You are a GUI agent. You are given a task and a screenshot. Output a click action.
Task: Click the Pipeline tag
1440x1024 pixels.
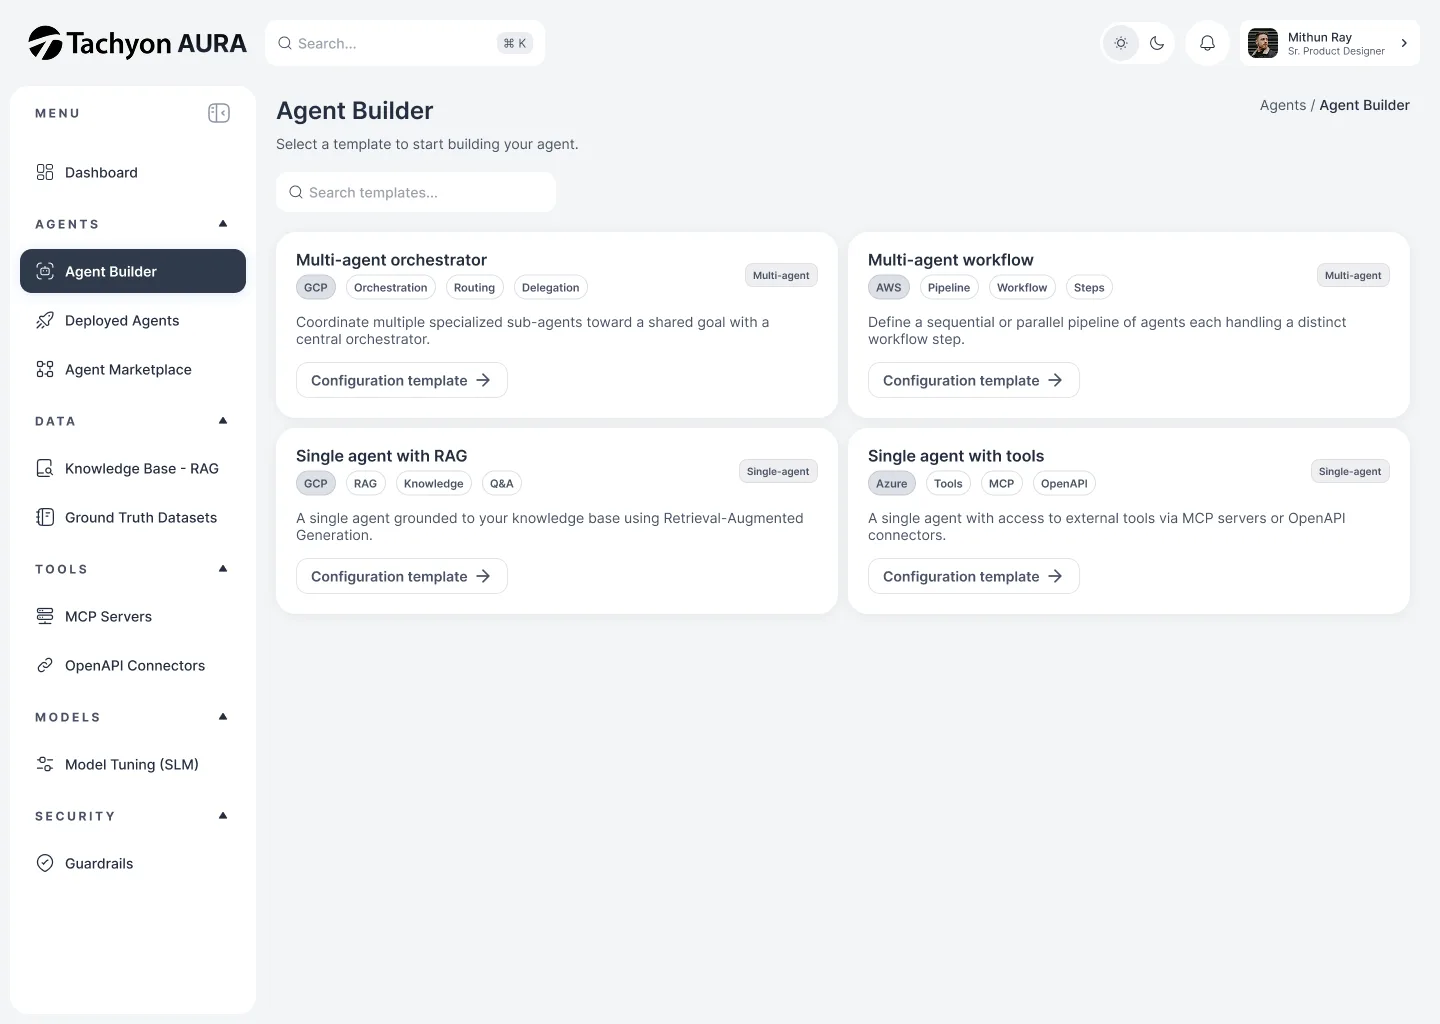(949, 287)
